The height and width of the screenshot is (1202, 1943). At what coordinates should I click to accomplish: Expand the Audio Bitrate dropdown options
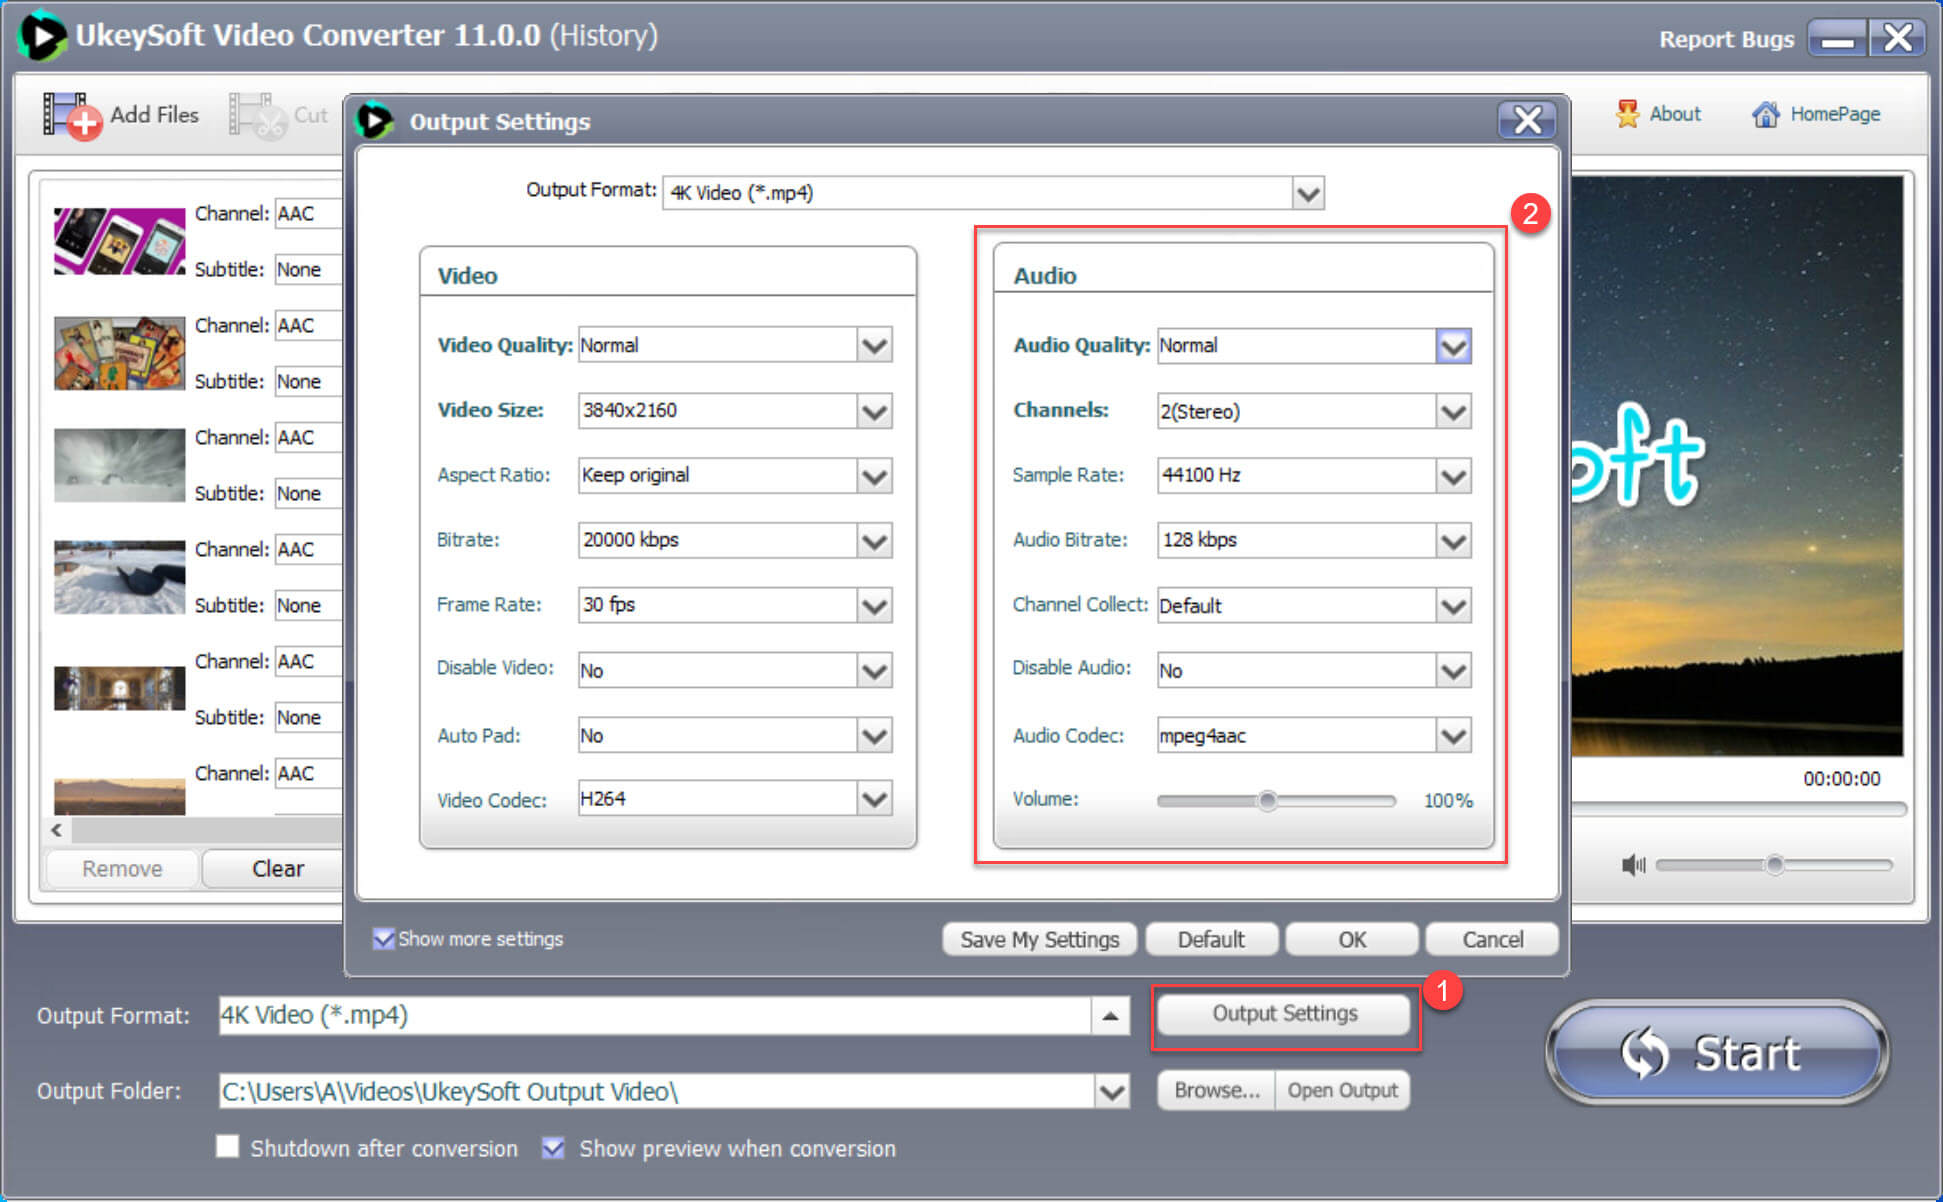click(1456, 540)
